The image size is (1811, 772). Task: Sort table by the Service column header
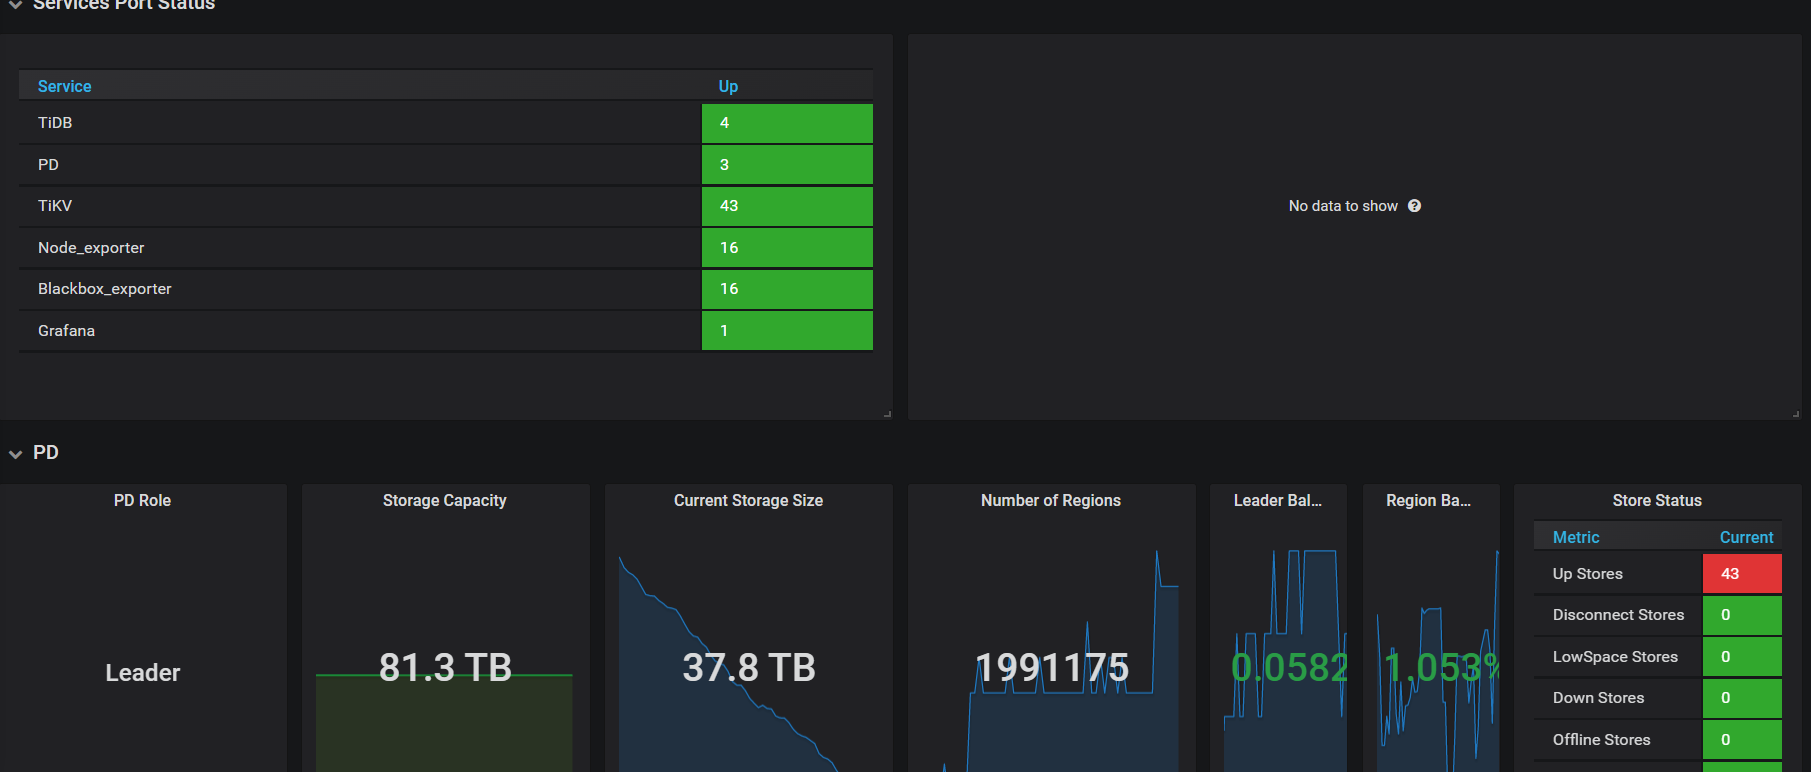pos(65,87)
